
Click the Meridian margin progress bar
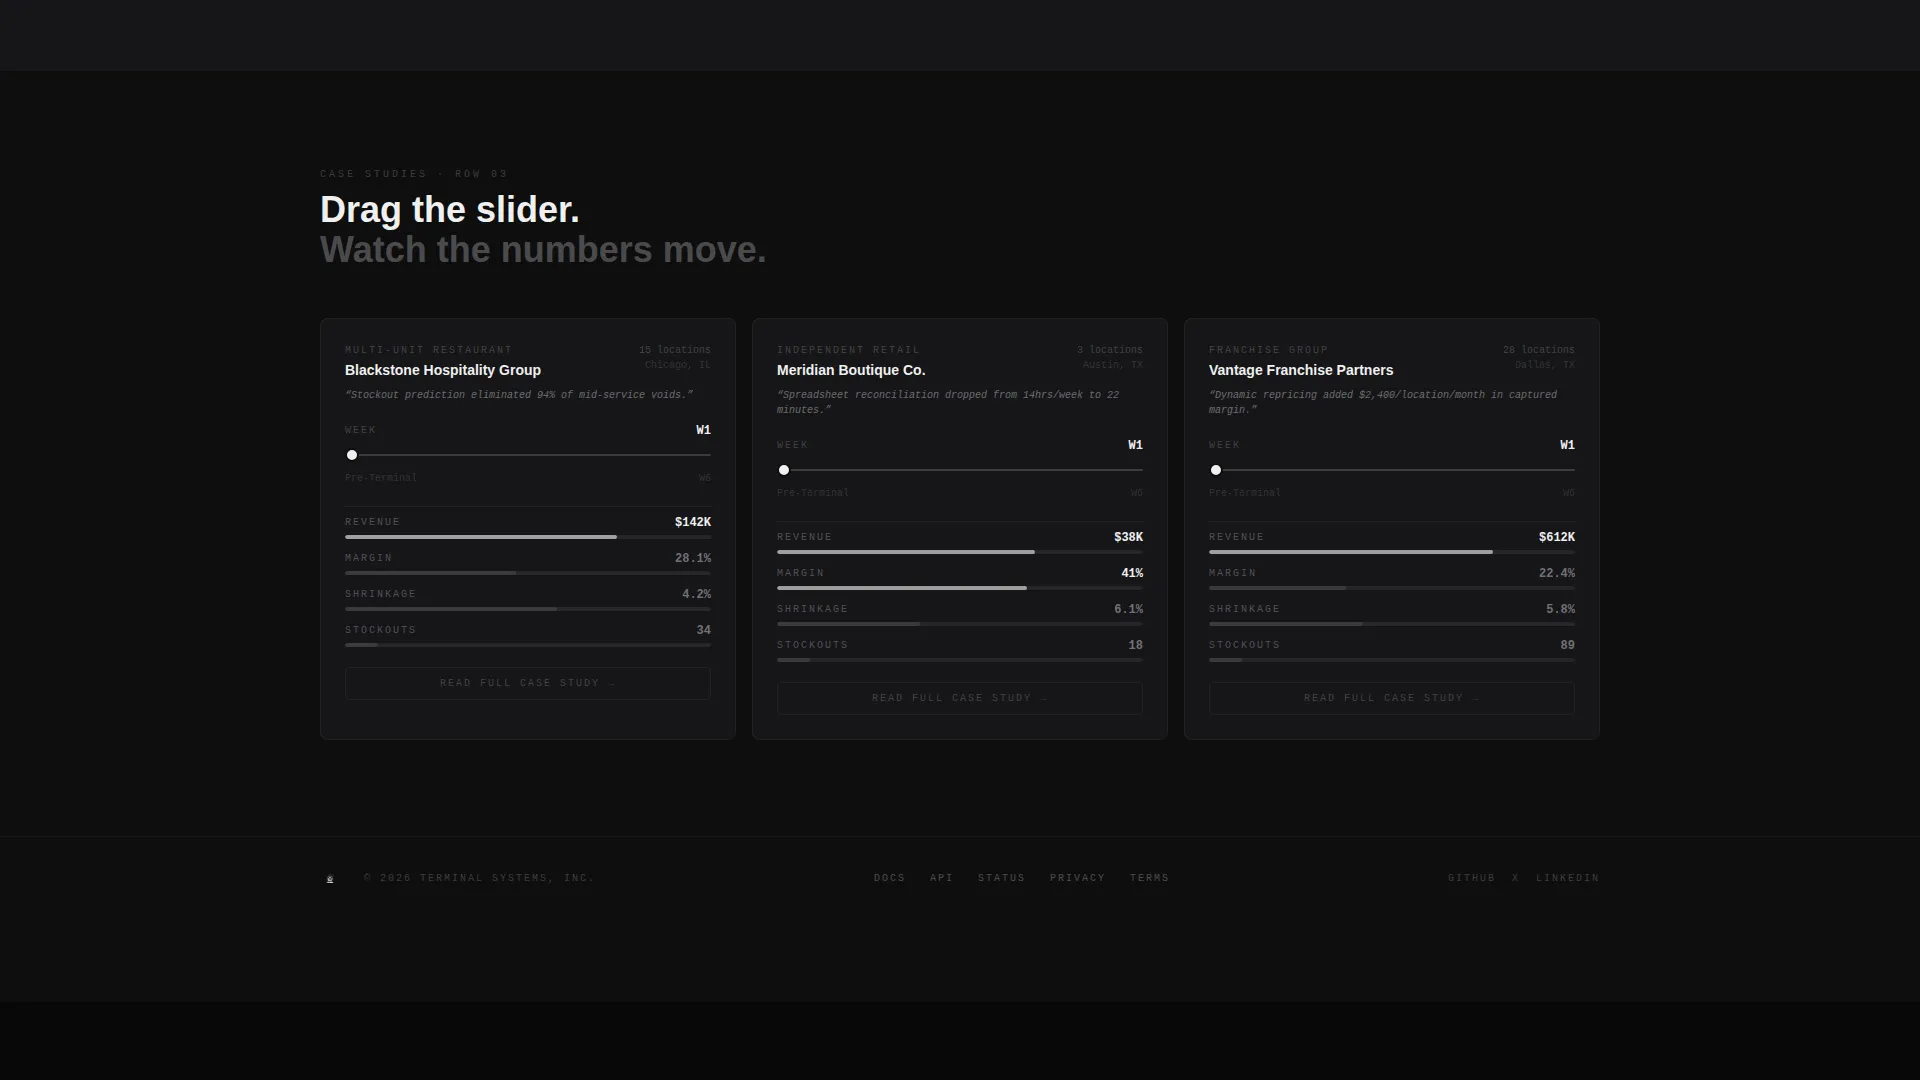[960, 588]
